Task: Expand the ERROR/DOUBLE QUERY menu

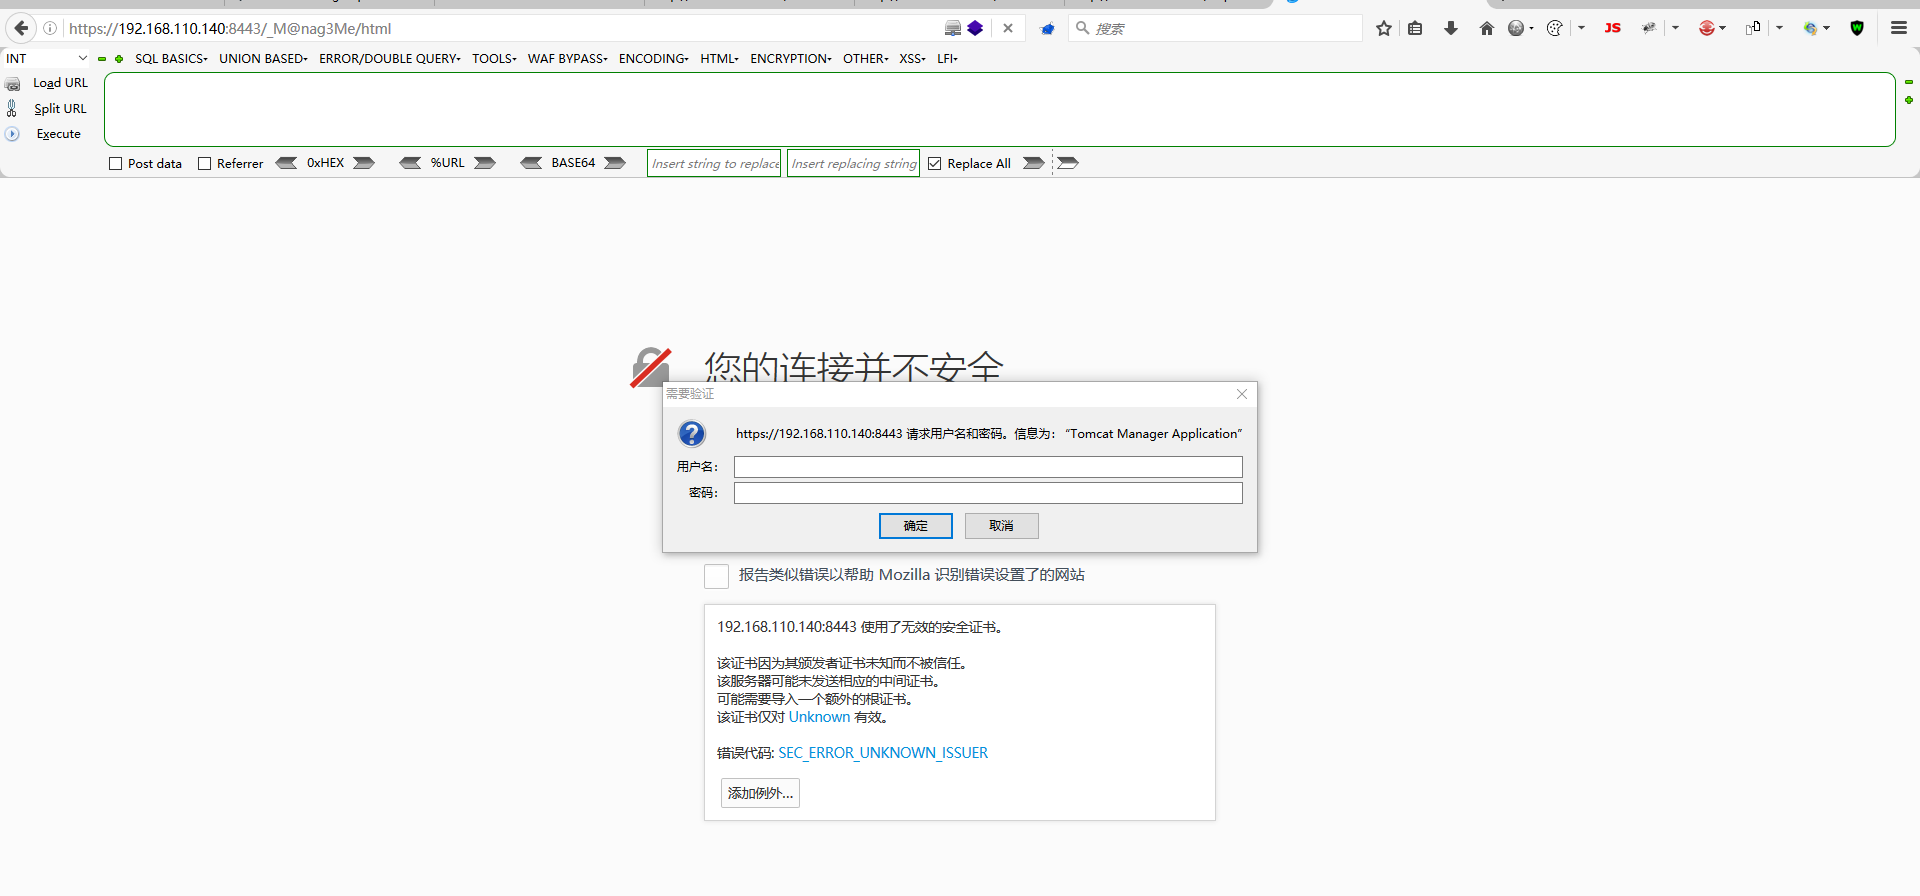Action: point(390,59)
